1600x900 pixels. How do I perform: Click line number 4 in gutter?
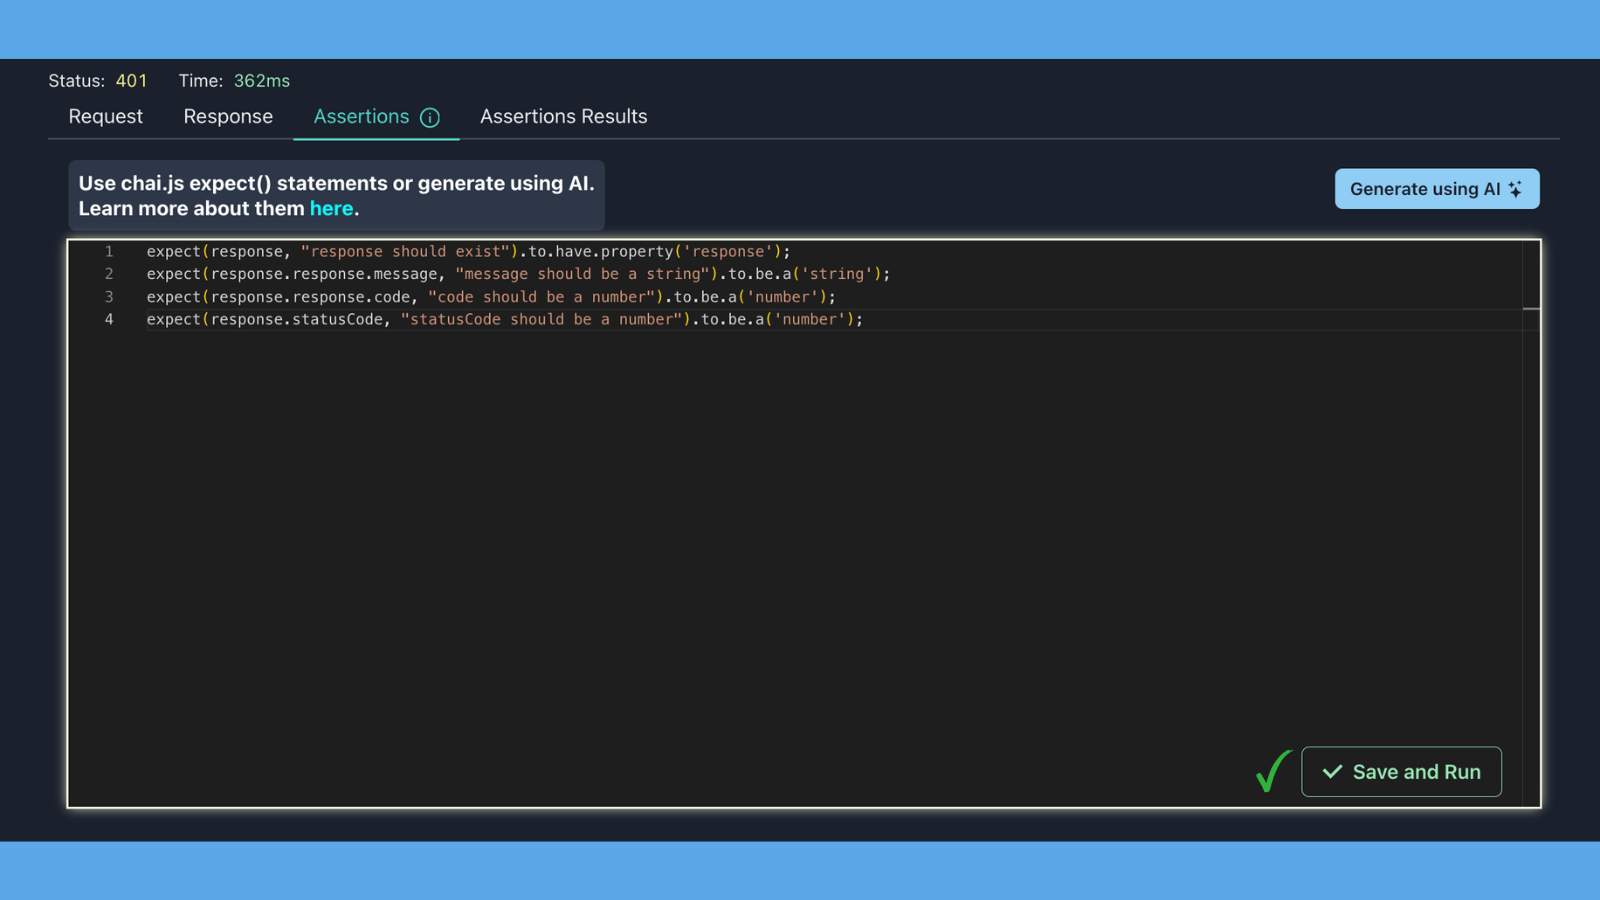pyautogui.click(x=109, y=319)
